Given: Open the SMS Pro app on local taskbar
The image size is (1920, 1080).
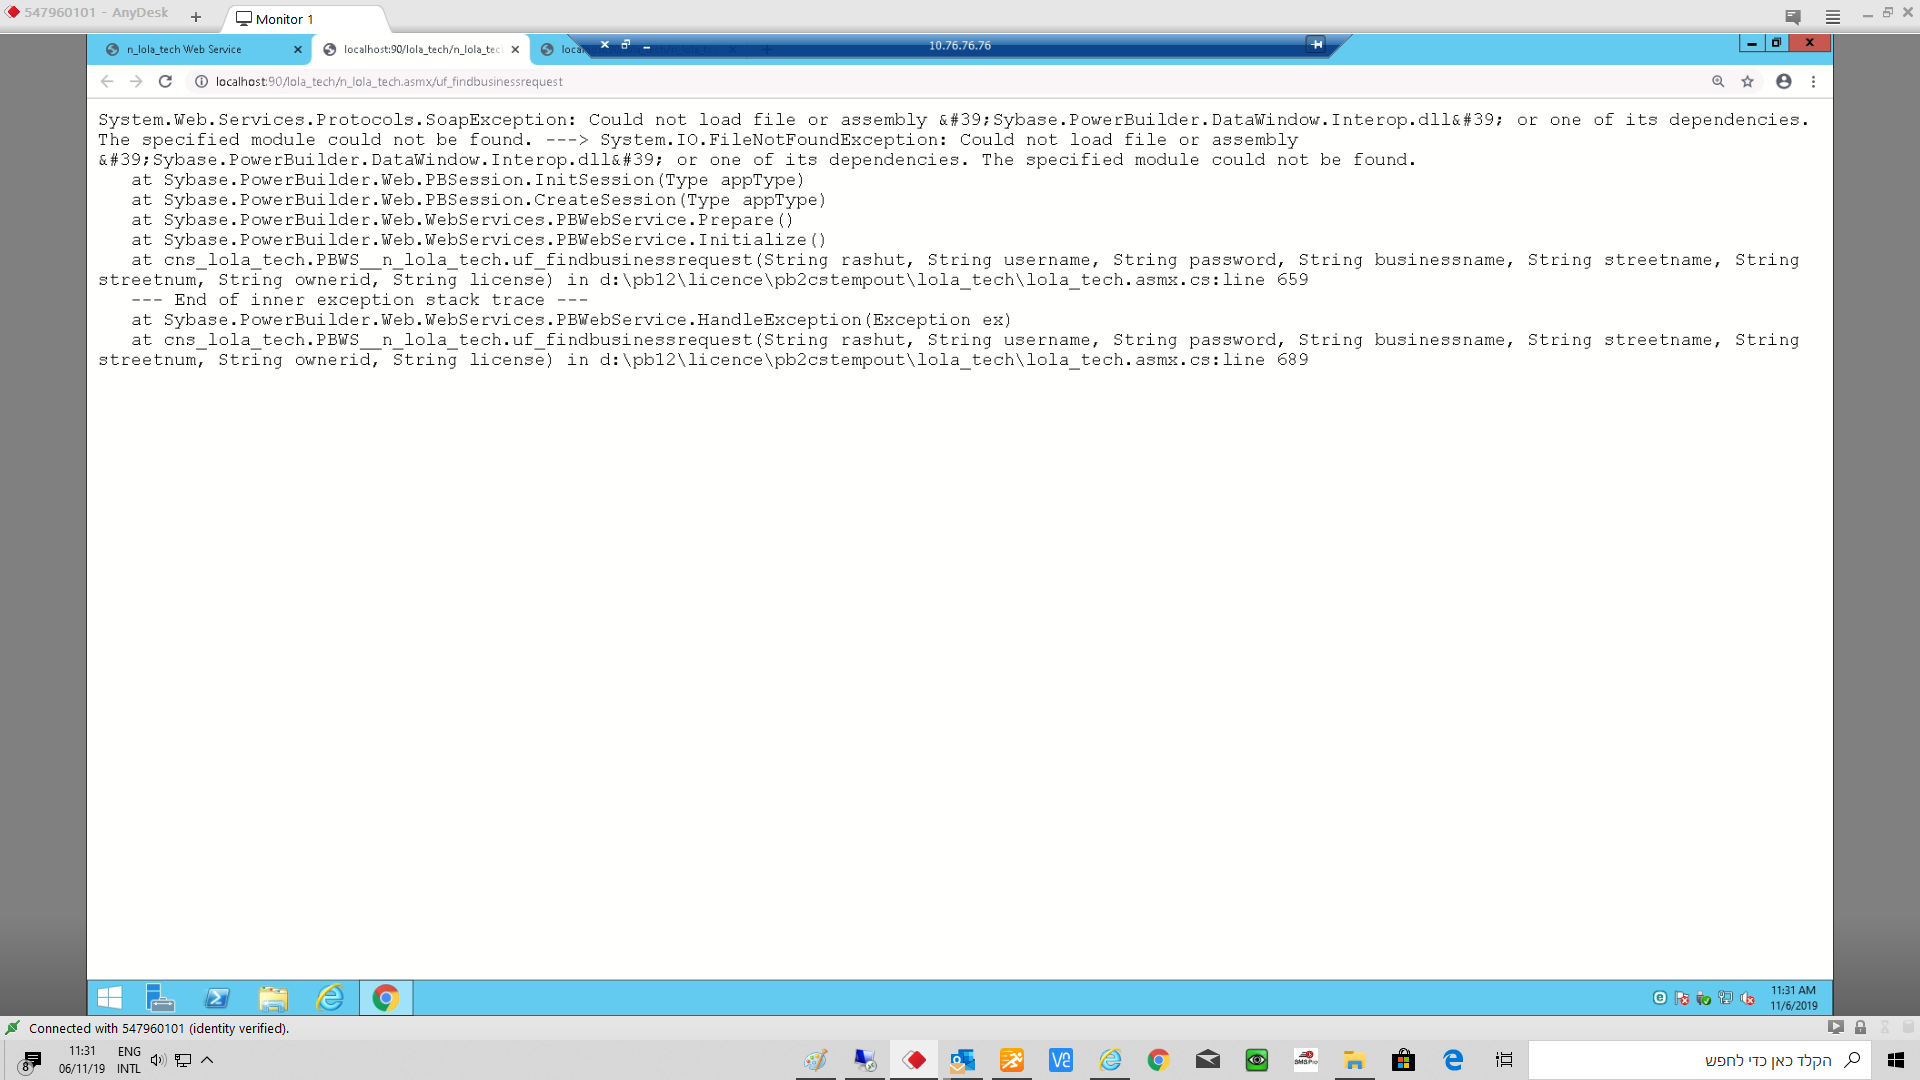Looking at the screenshot, I should (1306, 1060).
